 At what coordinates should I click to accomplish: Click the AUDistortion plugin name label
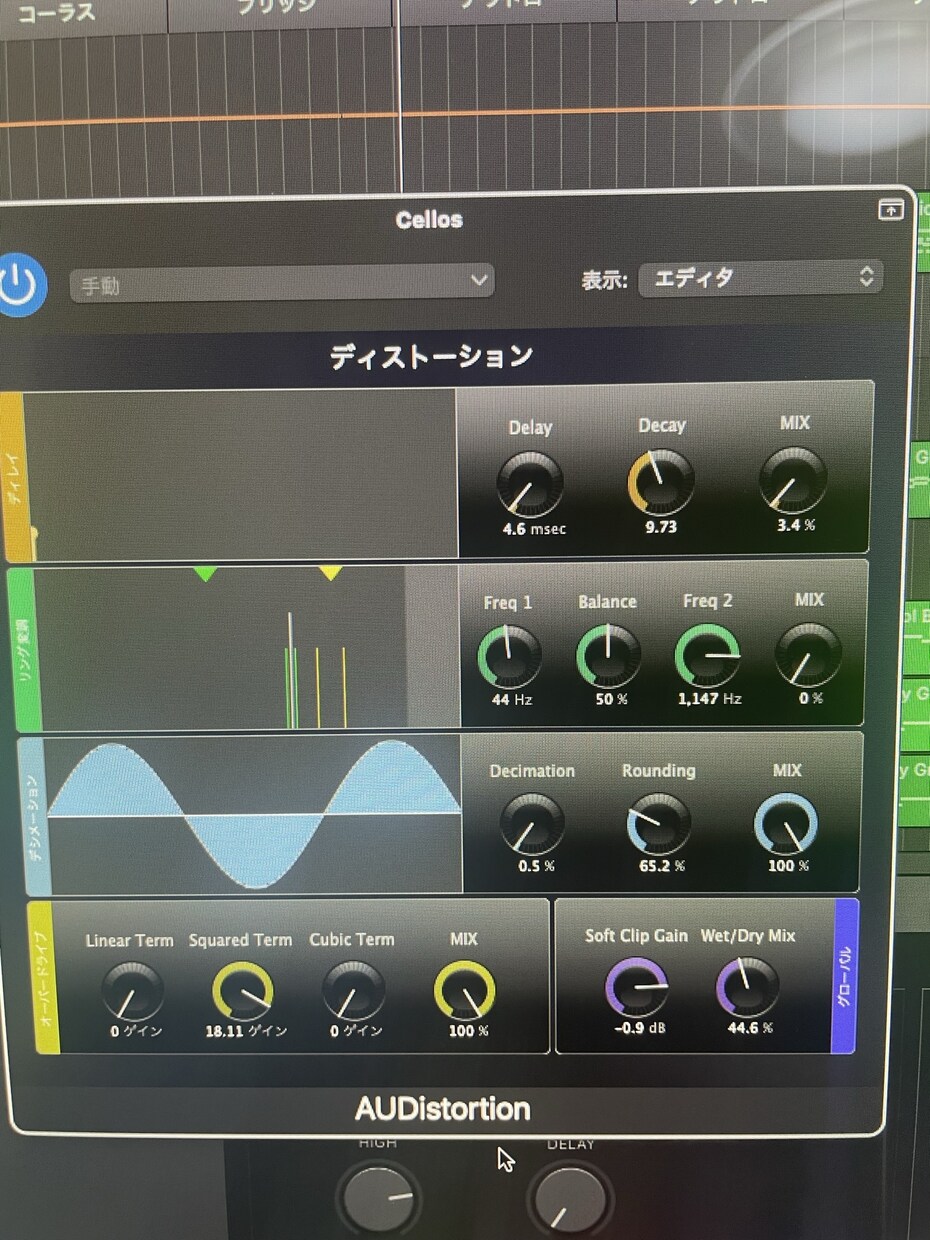click(x=443, y=1109)
